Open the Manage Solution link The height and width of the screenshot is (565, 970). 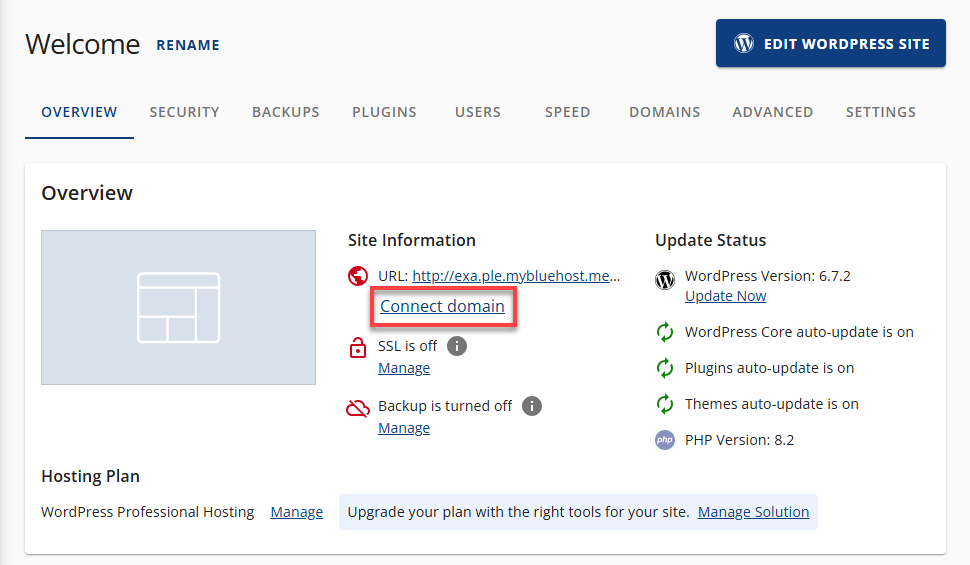click(753, 512)
